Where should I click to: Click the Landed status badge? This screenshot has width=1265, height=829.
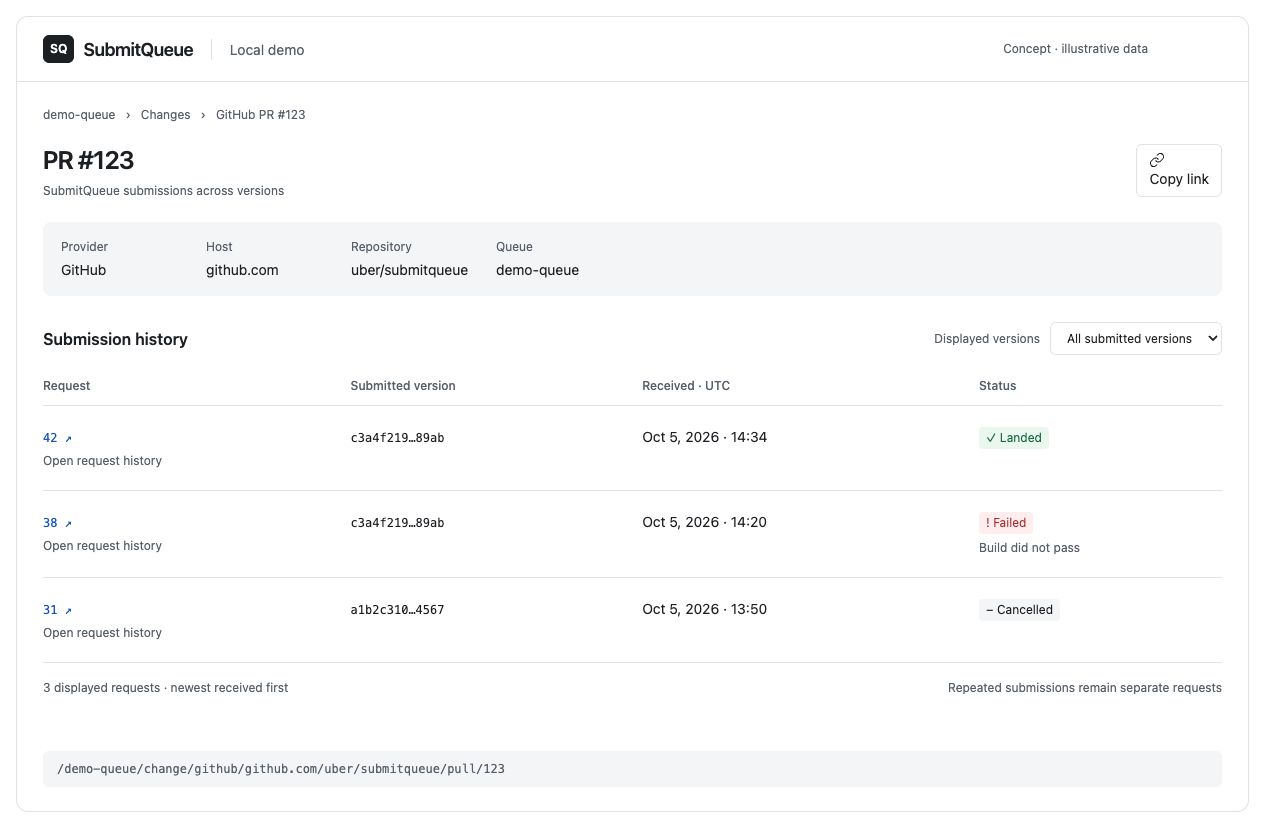coord(1013,437)
